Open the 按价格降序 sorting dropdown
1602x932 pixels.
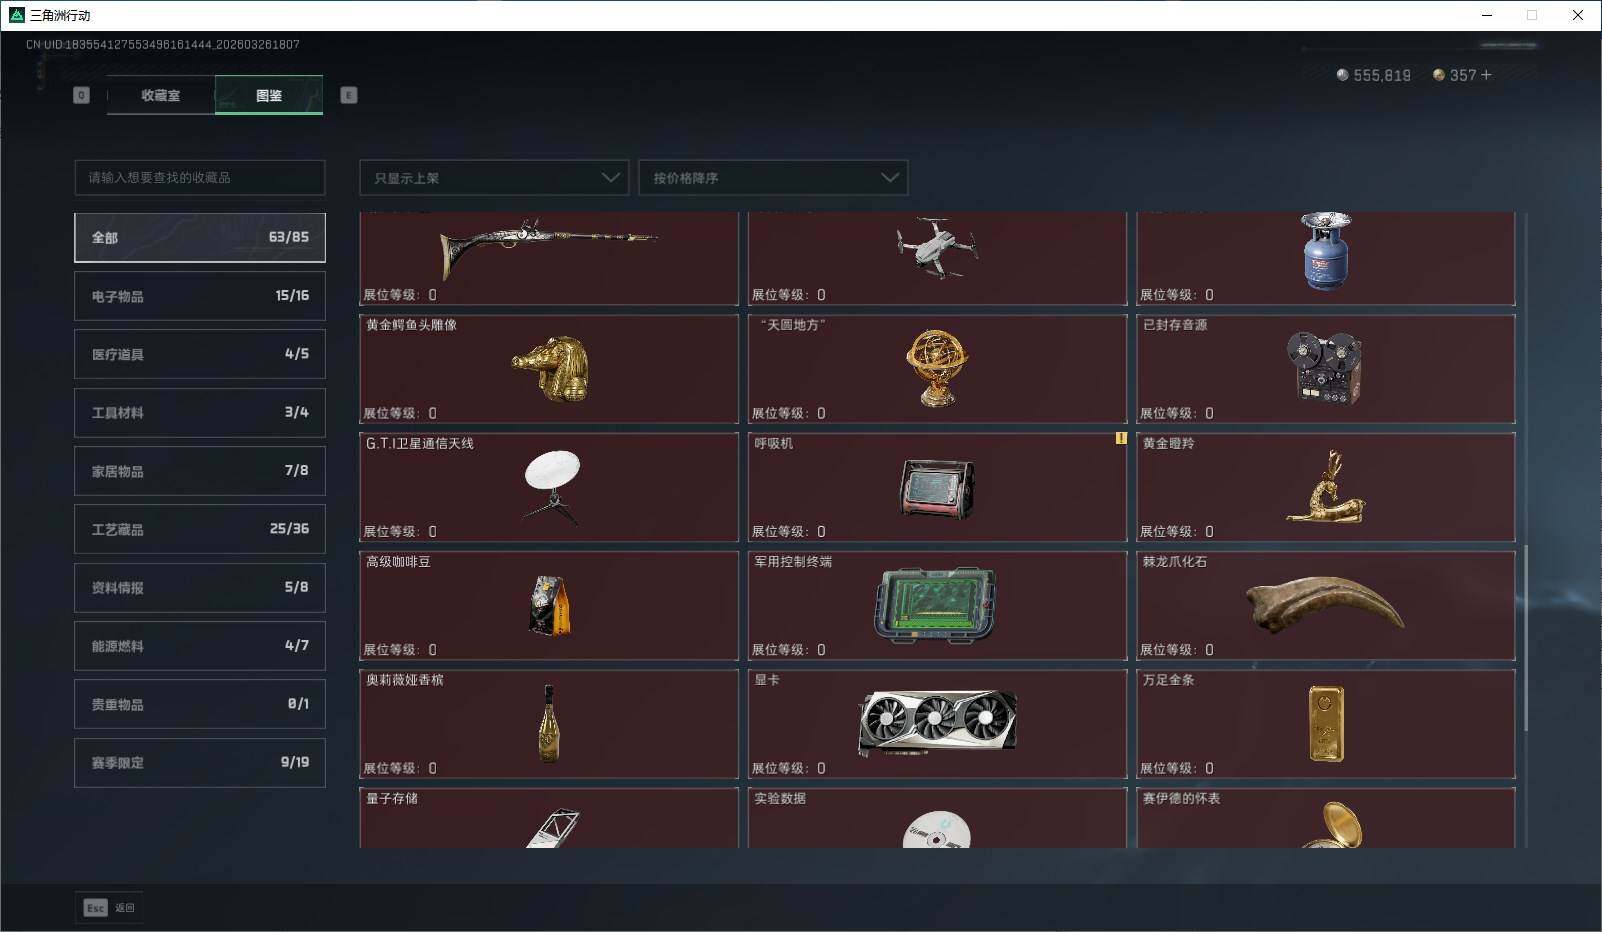(773, 177)
